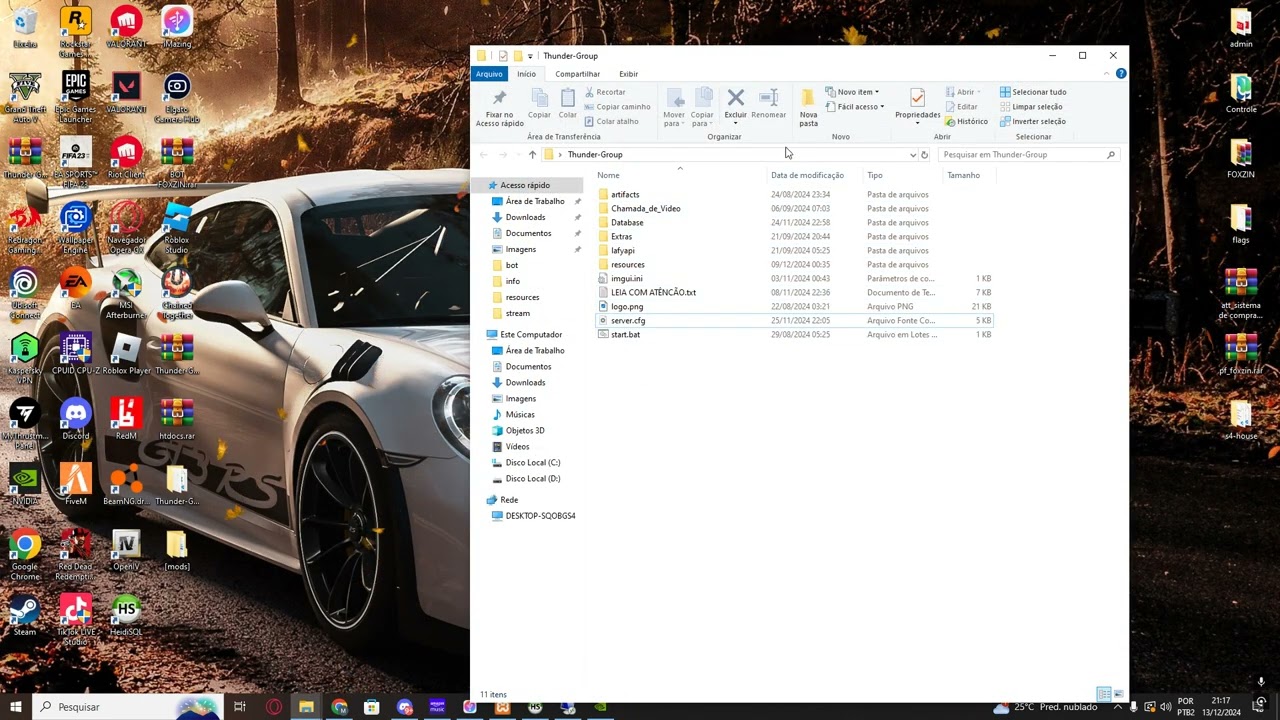Select the logo.png file row
The image size is (1280, 720).
coord(794,307)
